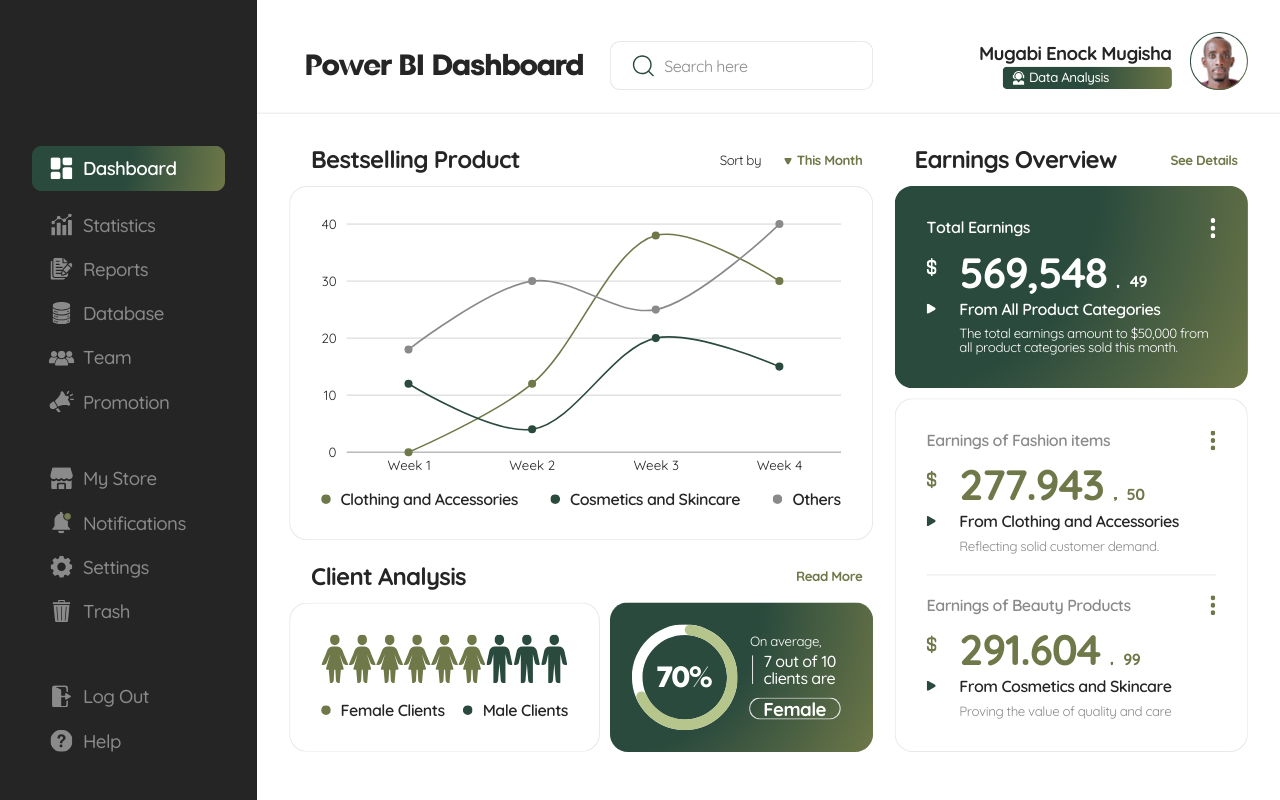1280x800 pixels.
Task: Click the Log Out door icon
Action: (x=61, y=696)
